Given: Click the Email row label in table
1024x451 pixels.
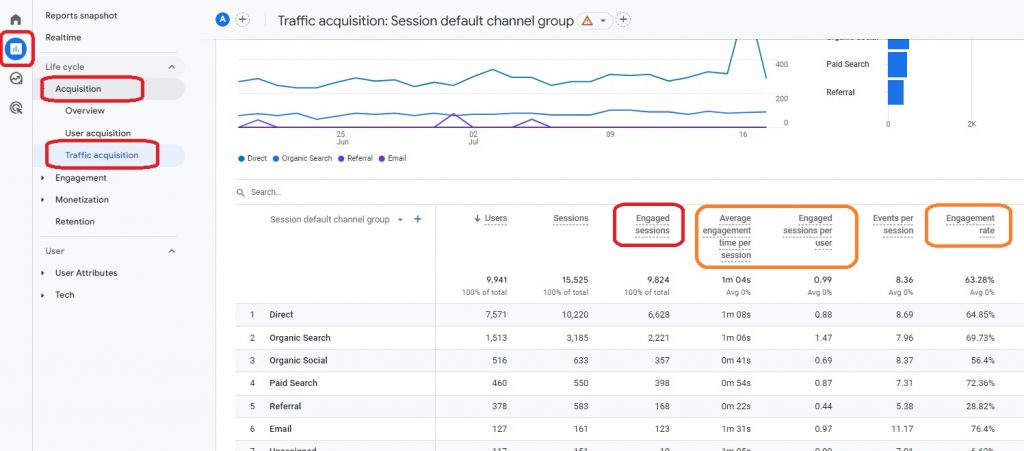Looking at the screenshot, I should point(280,429).
